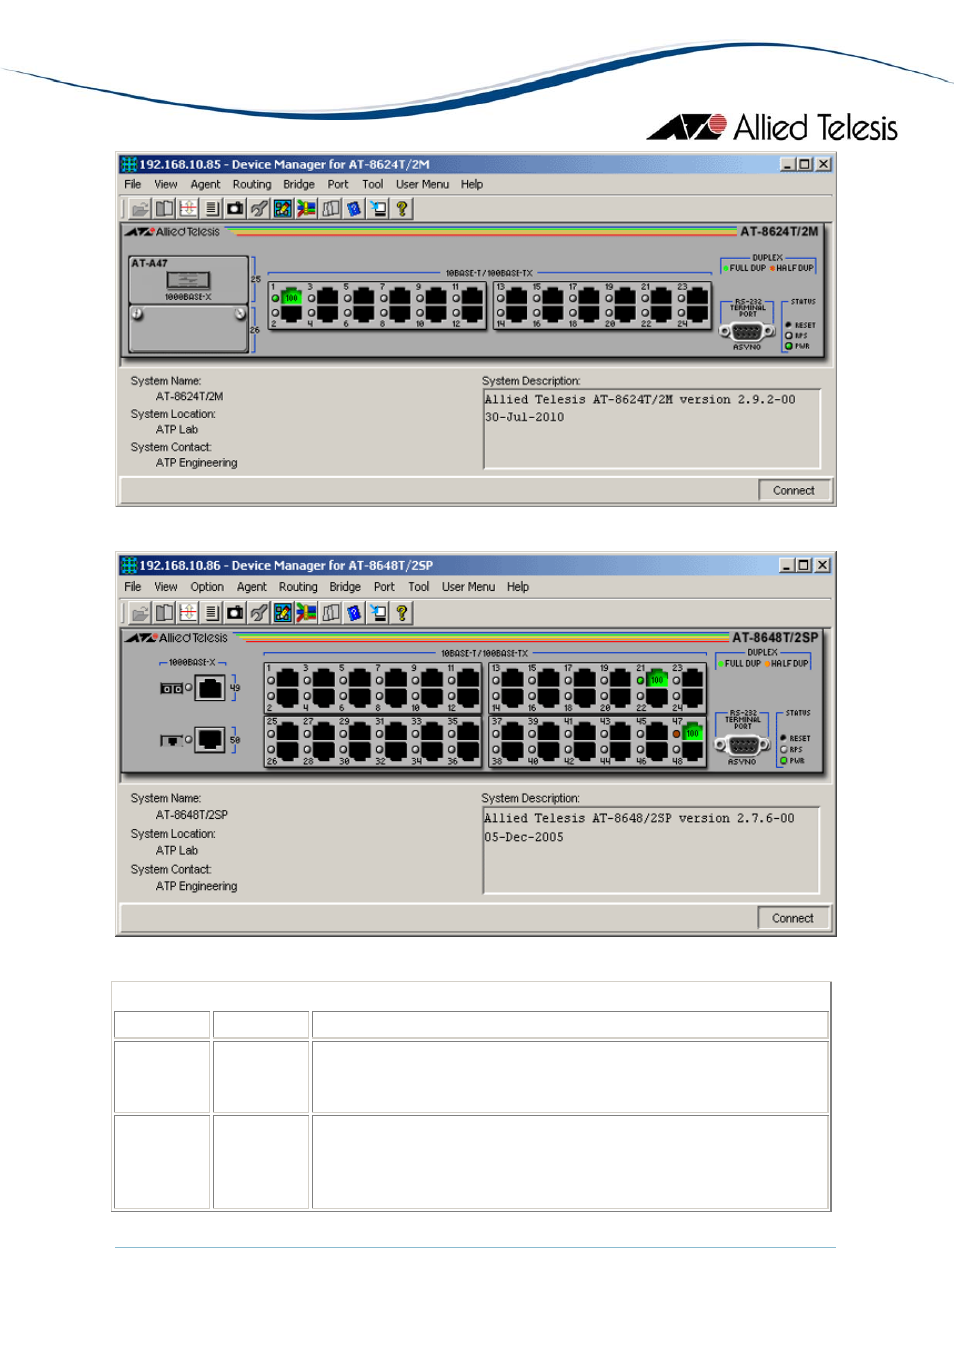Click the colorful graph icon in AT-8624T/2M toolbar
Viewport: 954px width, 1350px height.
tap(283, 208)
